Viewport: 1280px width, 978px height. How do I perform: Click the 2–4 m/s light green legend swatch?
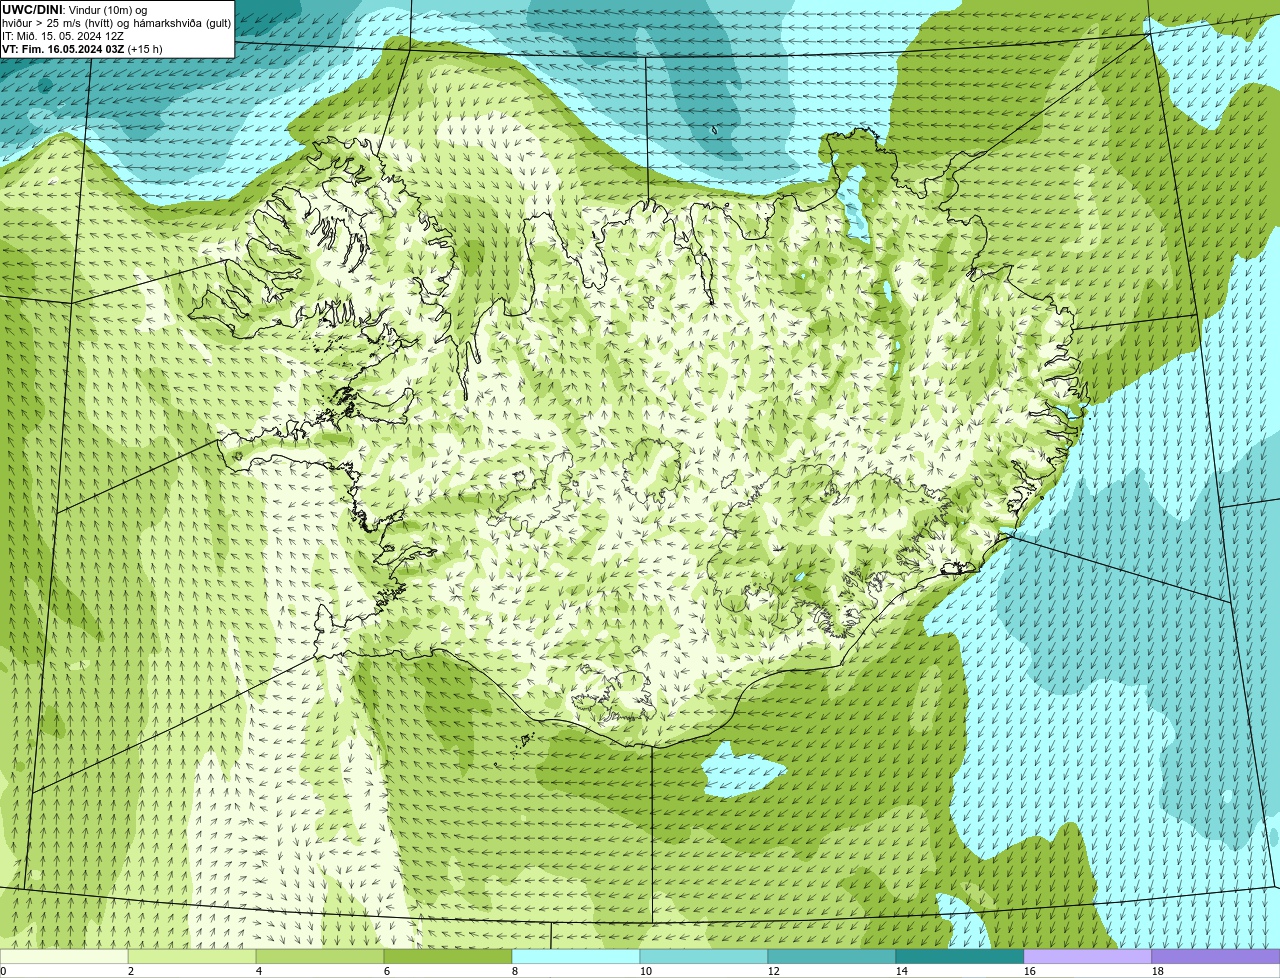192,956
